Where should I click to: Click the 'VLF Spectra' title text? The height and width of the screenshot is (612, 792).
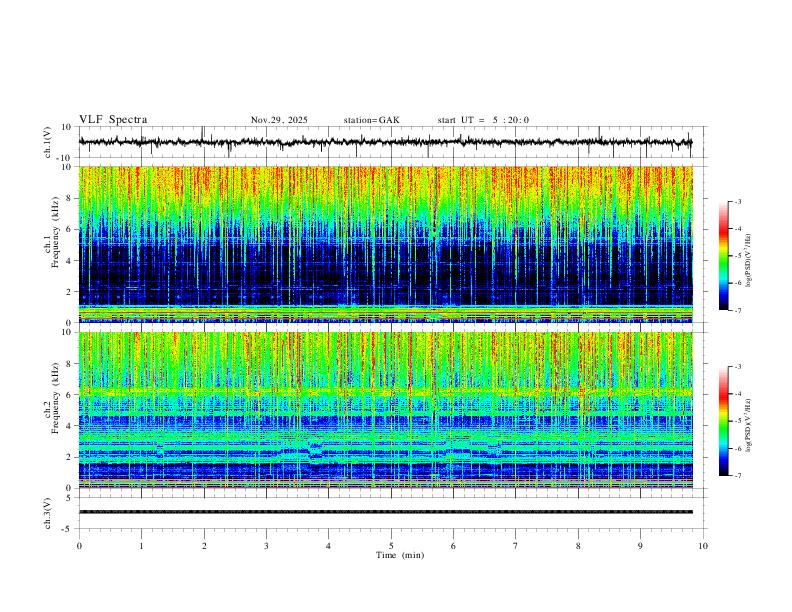pos(113,120)
